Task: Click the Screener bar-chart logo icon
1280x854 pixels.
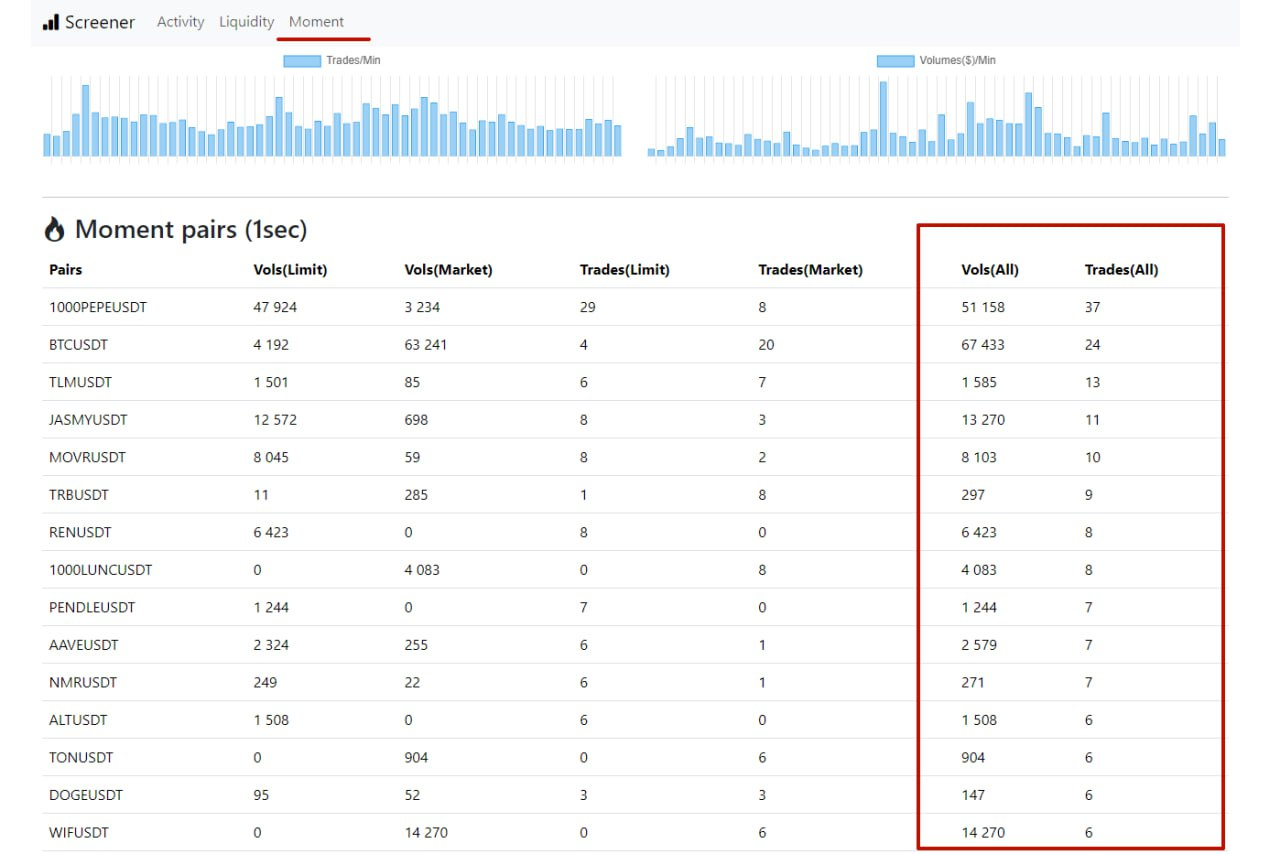Action: pyautogui.click(x=51, y=22)
